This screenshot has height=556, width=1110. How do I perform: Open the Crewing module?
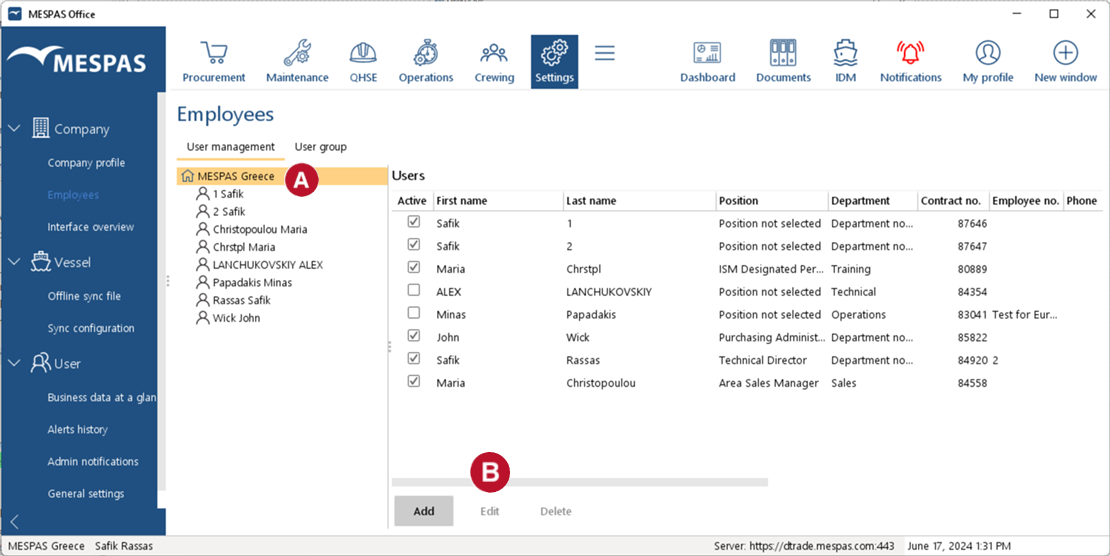coord(494,62)
